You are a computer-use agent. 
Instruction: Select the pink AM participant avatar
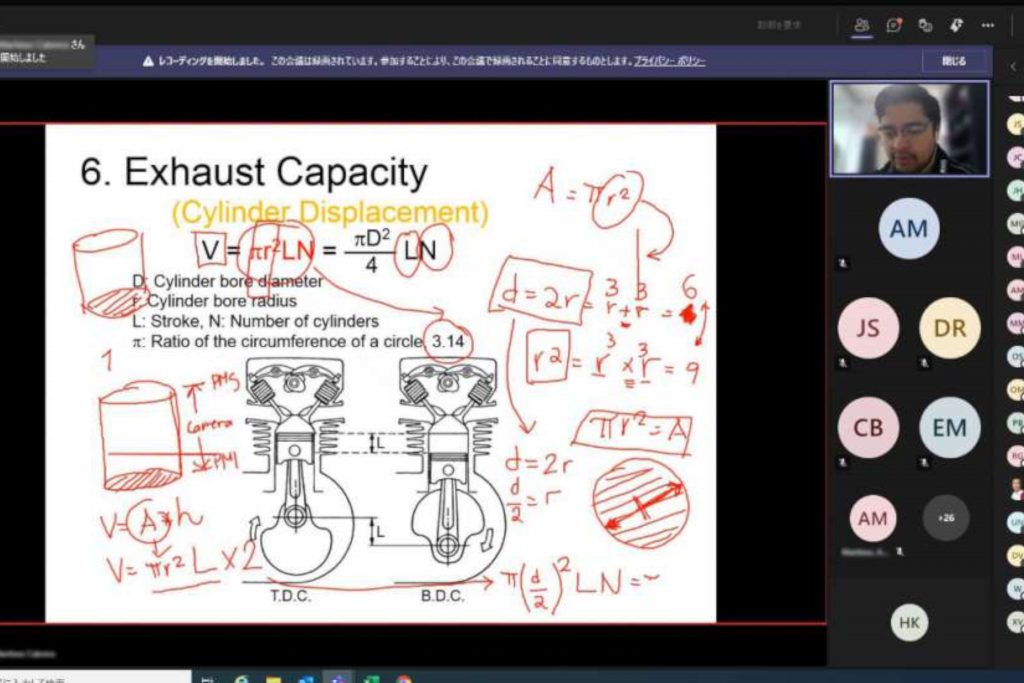pos(872,518)
